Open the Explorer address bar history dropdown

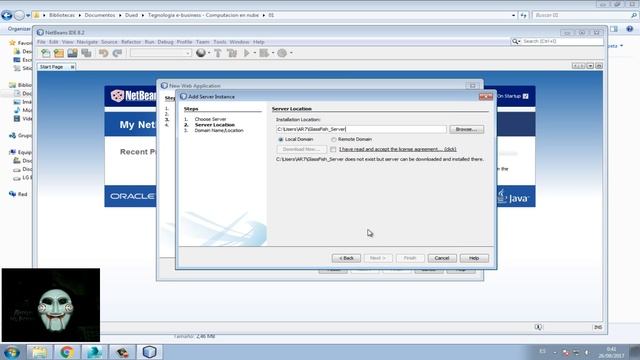click(x=513, y=15)
